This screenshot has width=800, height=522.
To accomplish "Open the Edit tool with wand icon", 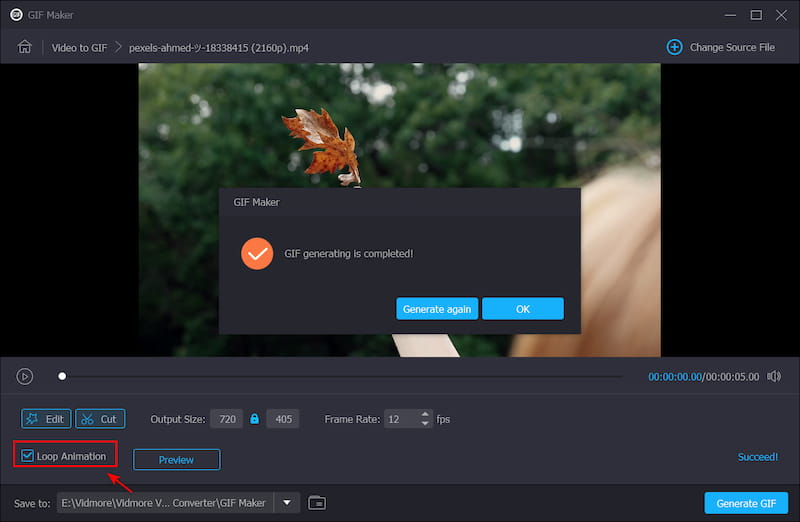I will click(45, 419).
